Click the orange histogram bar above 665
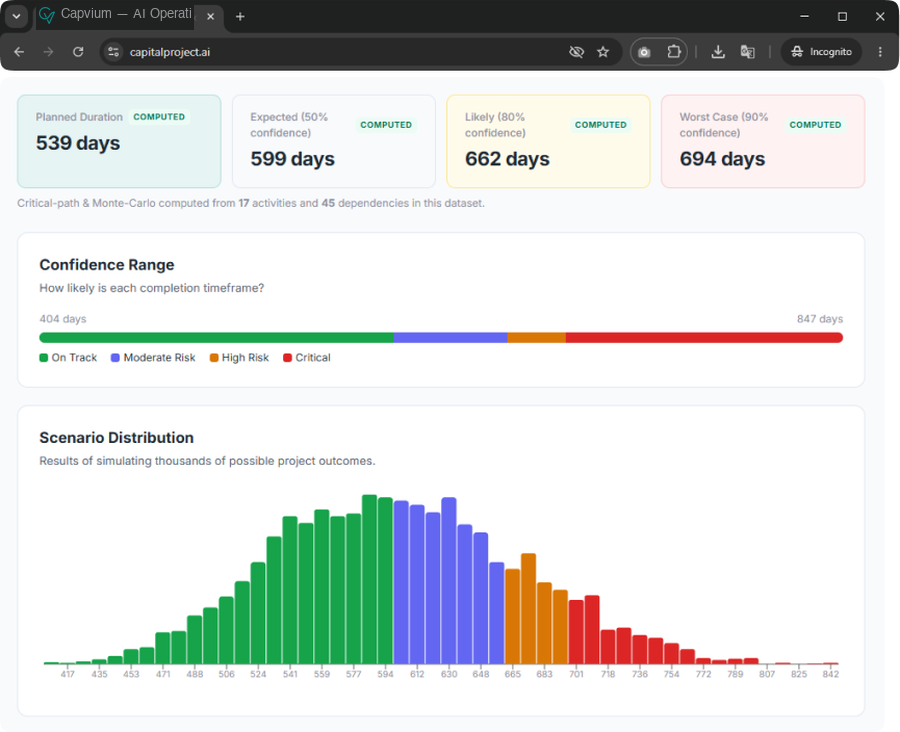The height and width of the screenshot is (732, 900). (x=513, y=617)
